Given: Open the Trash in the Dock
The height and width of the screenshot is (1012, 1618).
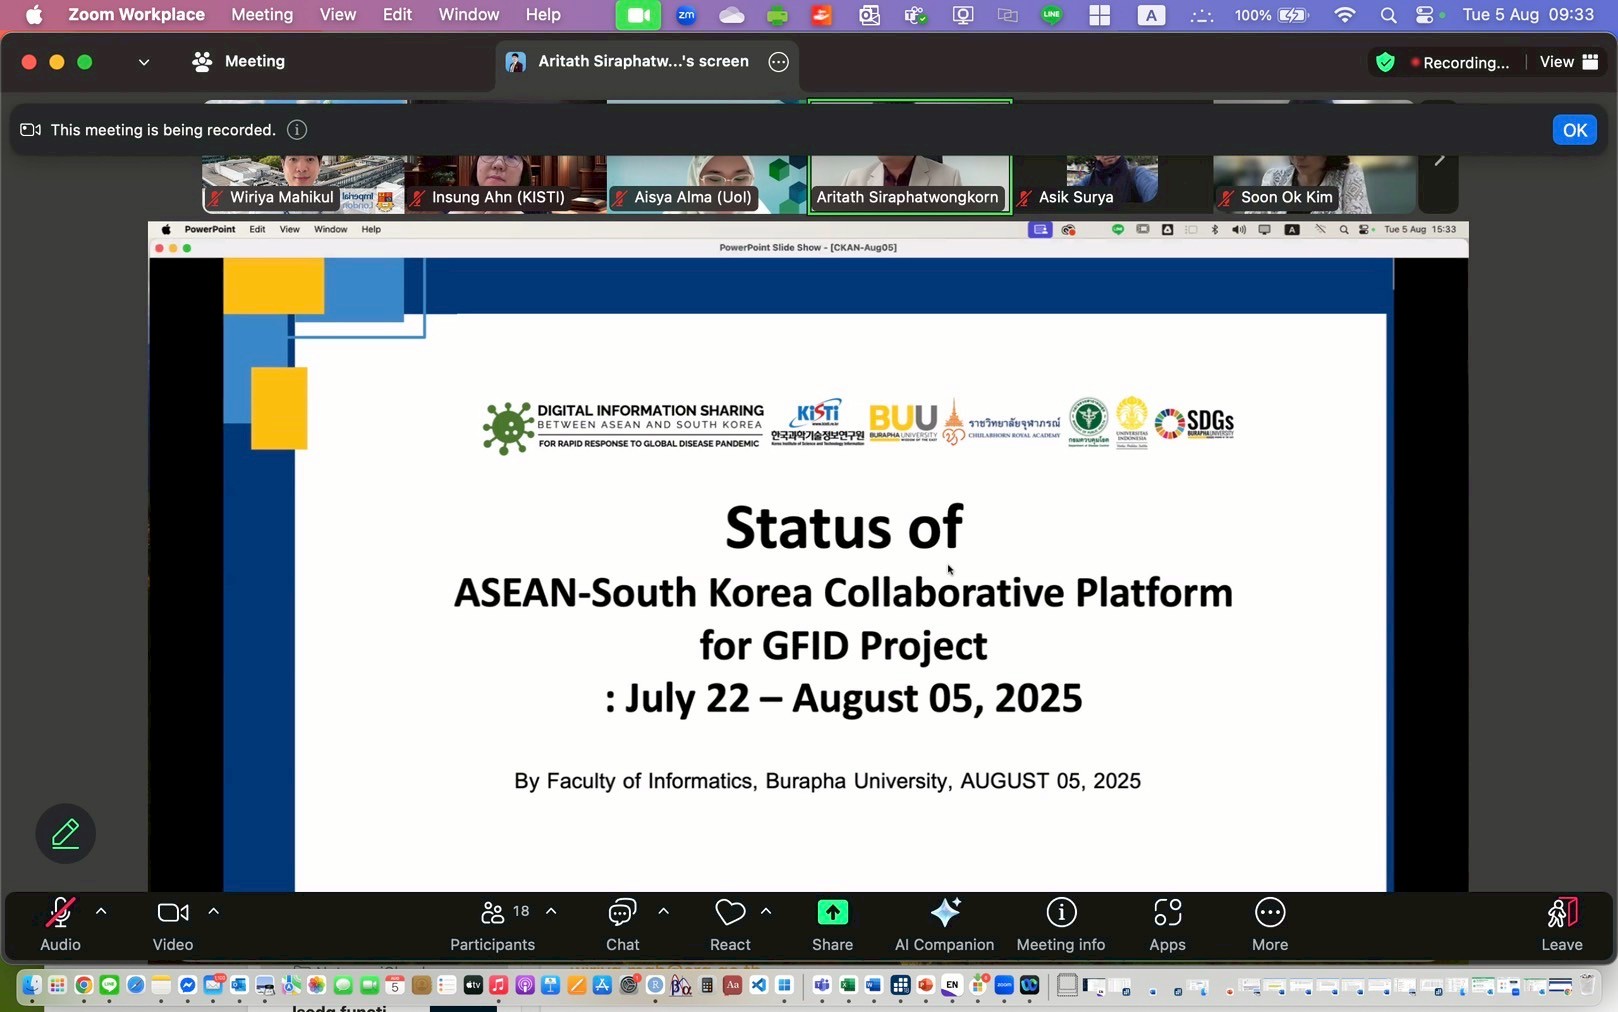Looking at the screenshot, I should pyautogui.click(x=1586, y=986).
